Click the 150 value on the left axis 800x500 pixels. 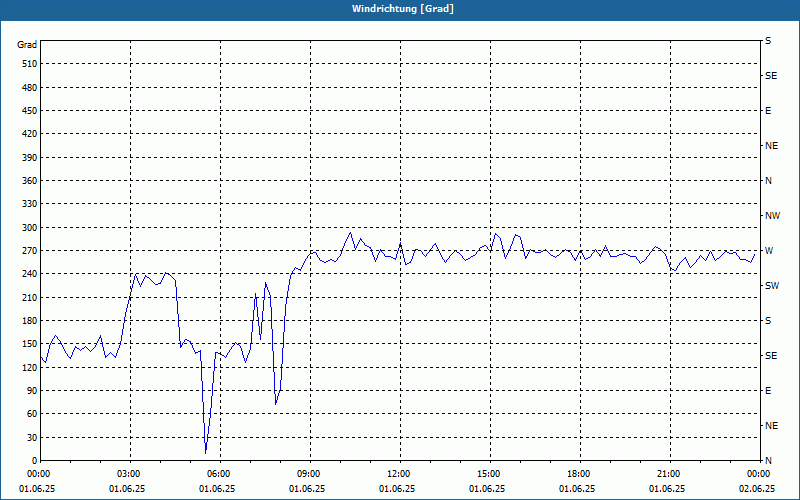[x=30, y=344]
